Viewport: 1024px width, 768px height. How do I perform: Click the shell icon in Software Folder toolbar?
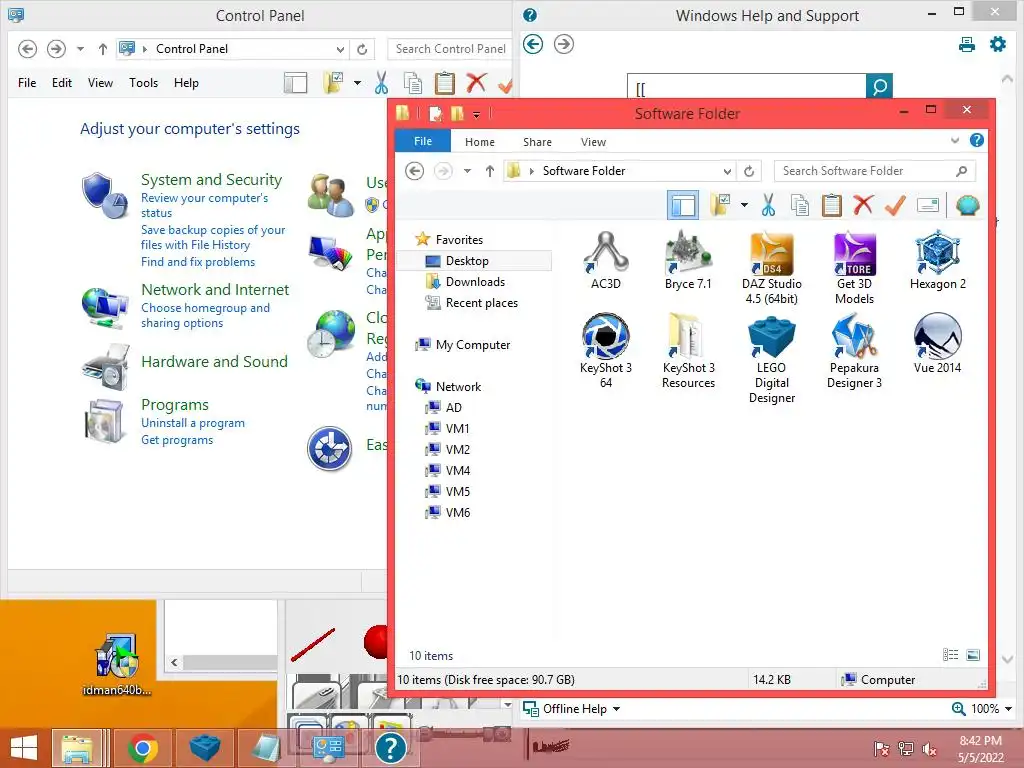coord(967,205)
